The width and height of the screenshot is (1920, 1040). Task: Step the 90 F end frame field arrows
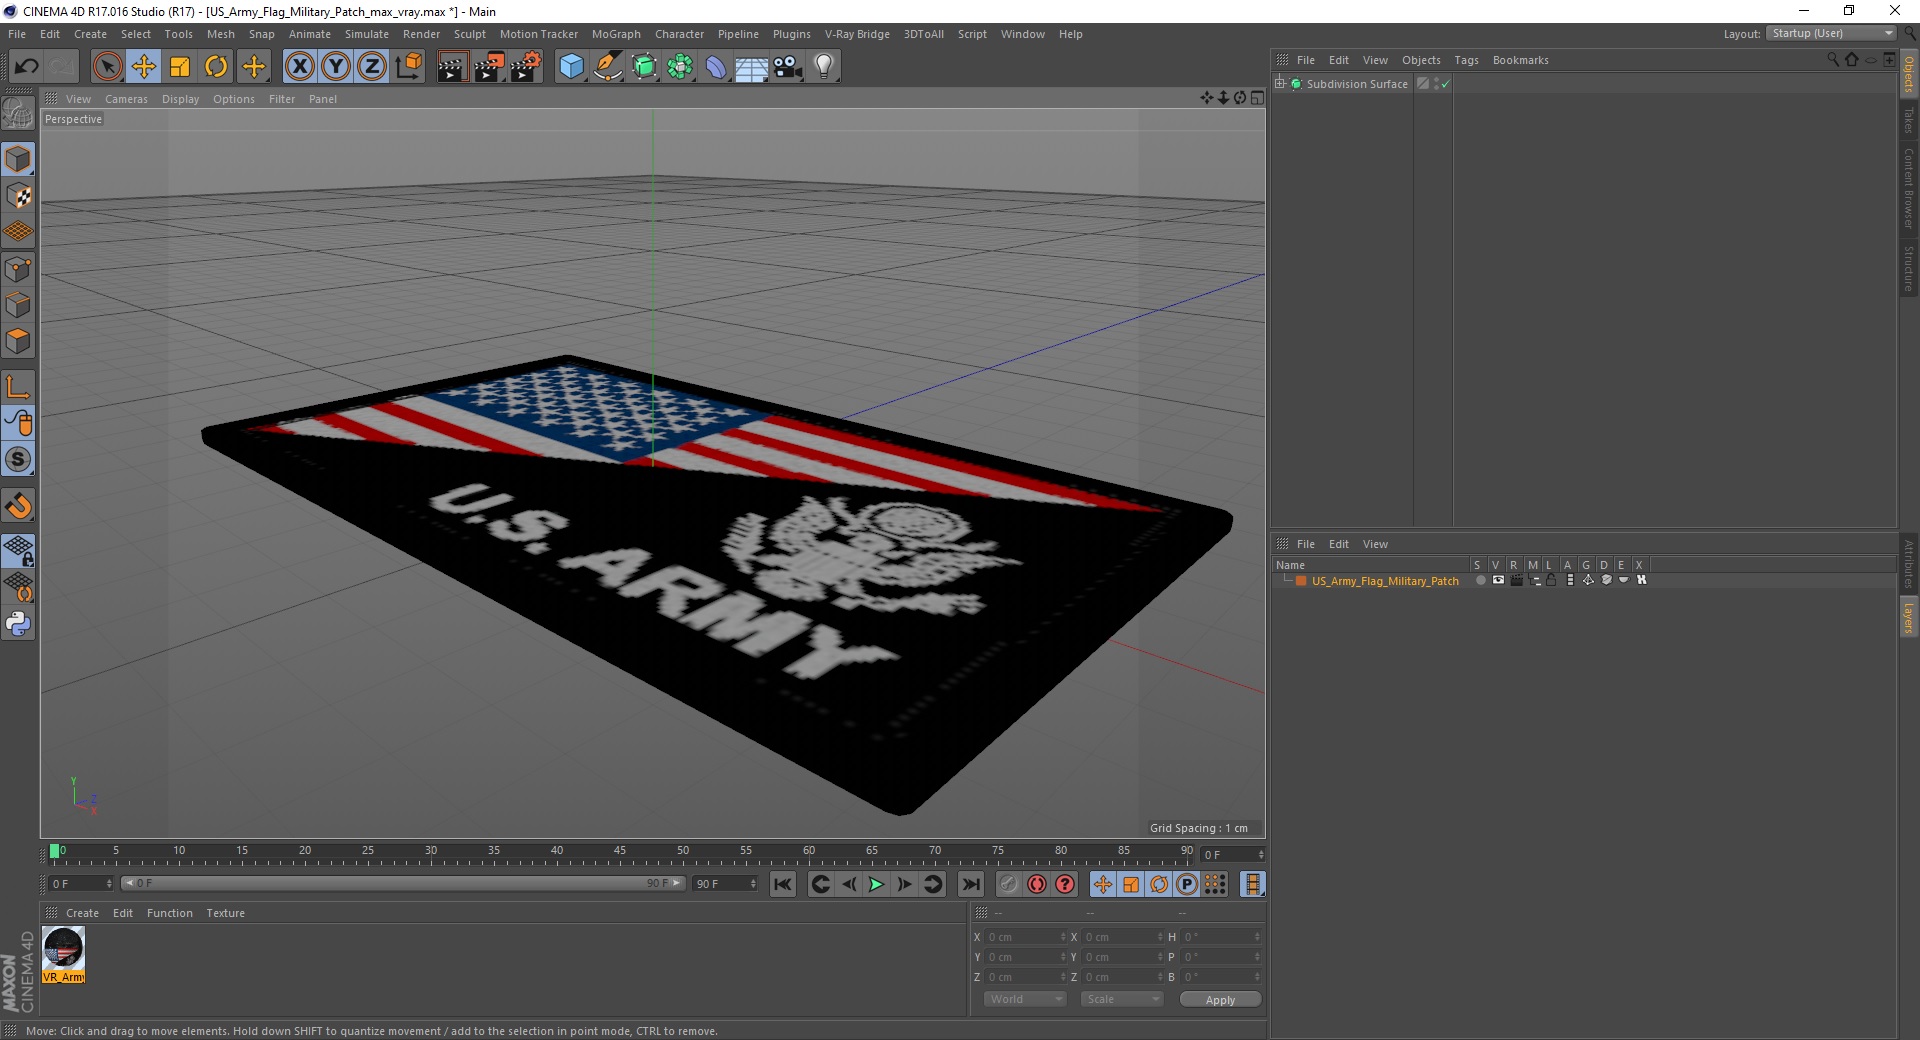point(753,884)
